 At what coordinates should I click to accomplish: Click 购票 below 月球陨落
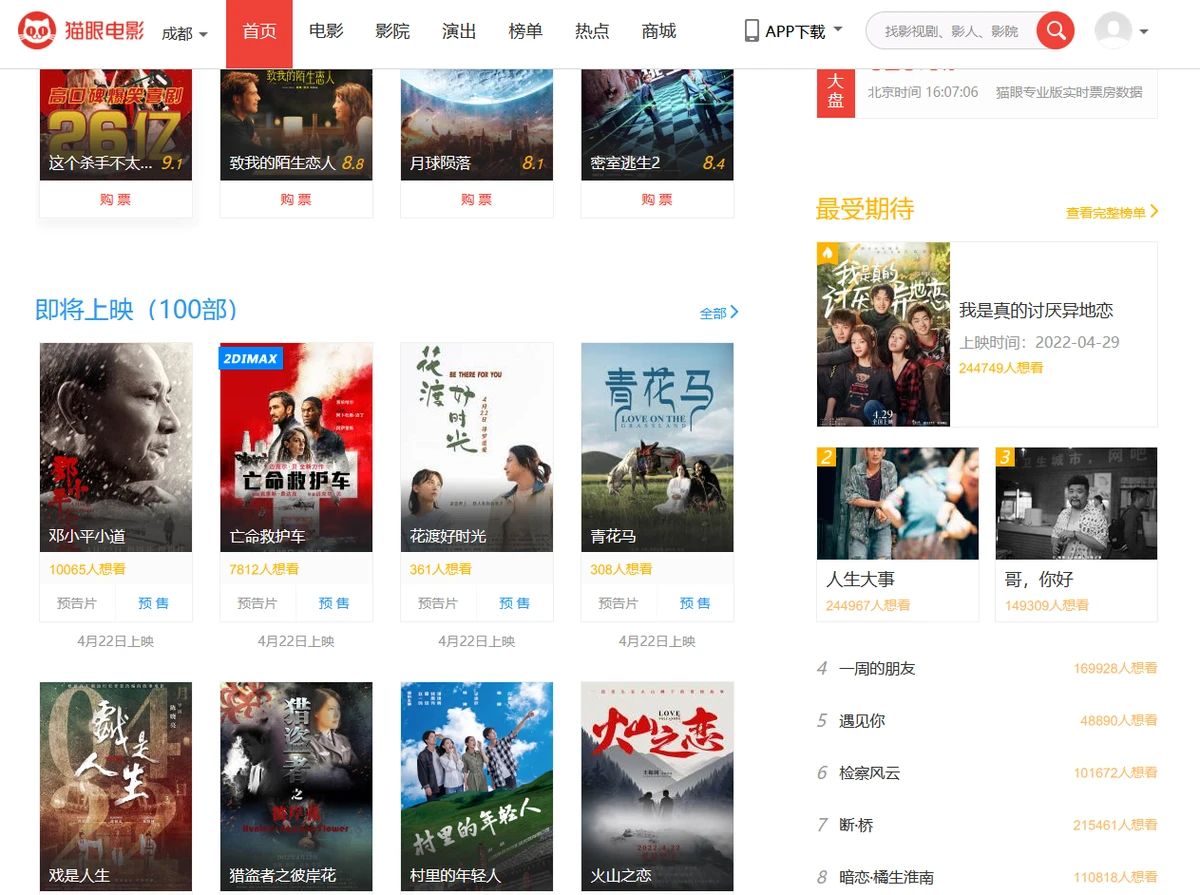pos(477,199)
